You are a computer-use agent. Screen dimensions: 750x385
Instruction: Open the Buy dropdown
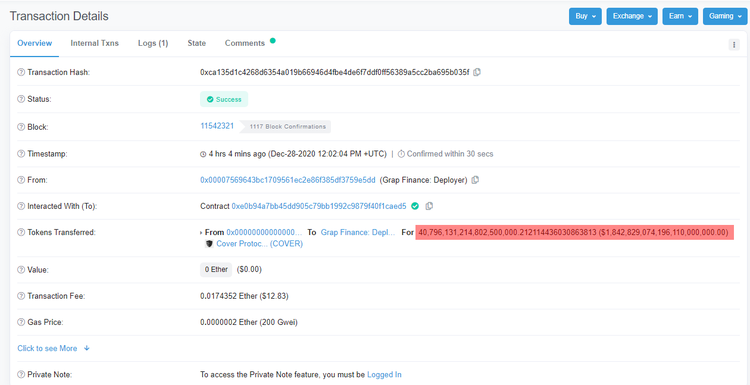pos(585,16)
